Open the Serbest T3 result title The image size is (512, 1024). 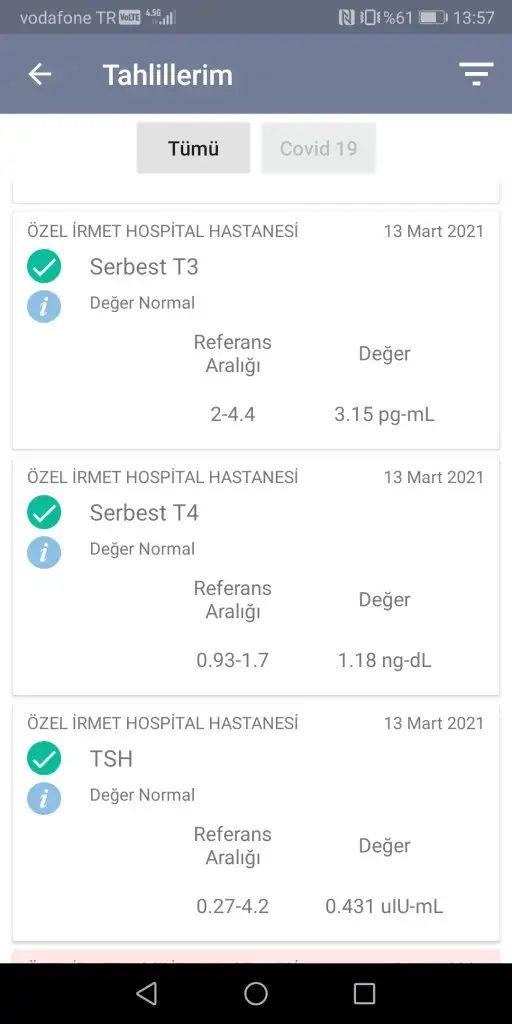[x=144, y=266]
